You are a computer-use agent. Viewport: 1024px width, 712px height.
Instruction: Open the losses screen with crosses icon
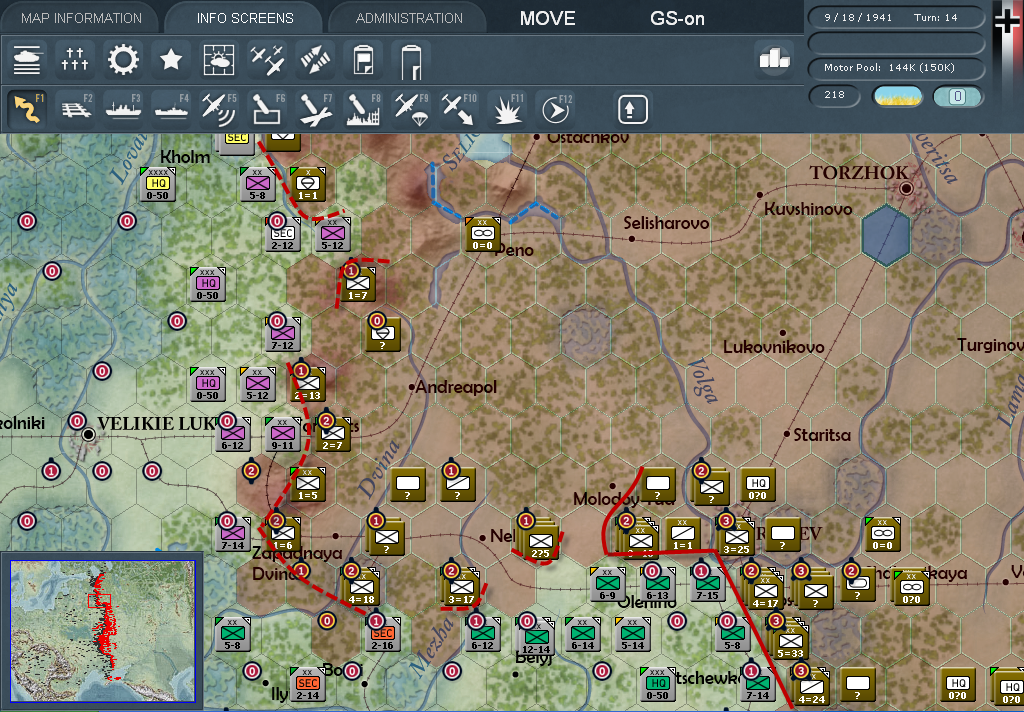click(74, 60)
